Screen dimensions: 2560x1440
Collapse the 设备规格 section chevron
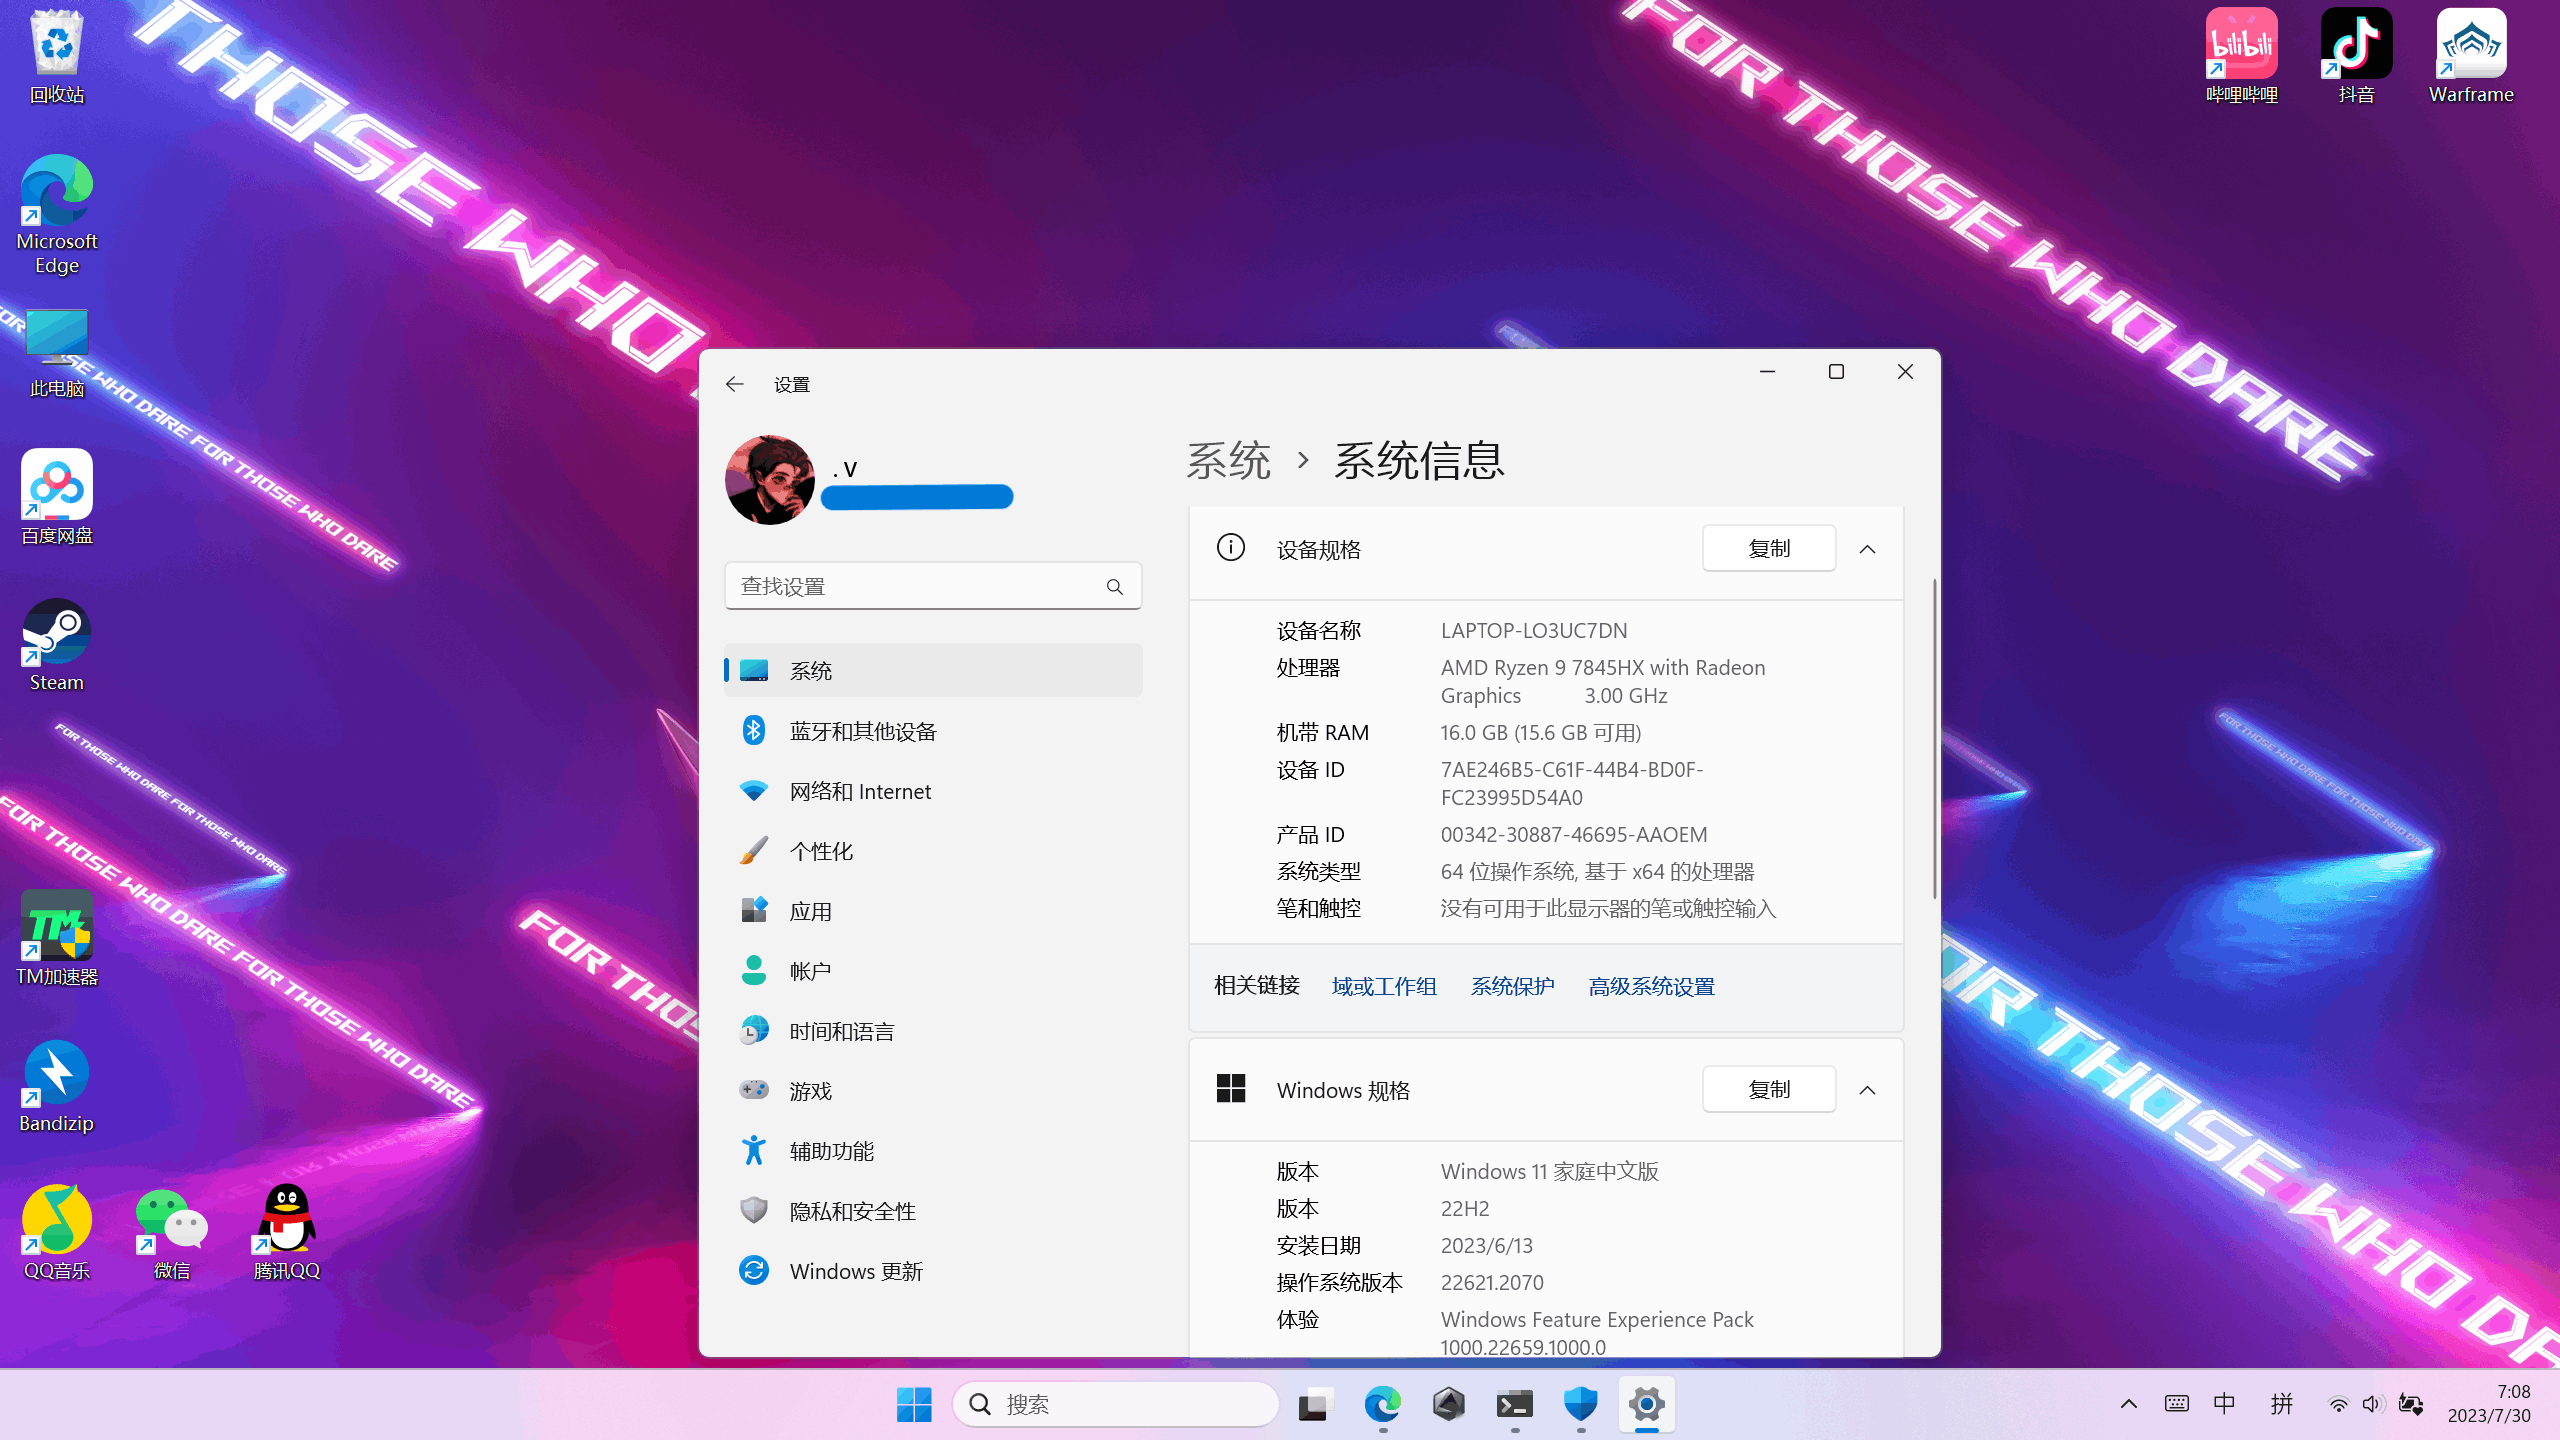(1867, 549)
